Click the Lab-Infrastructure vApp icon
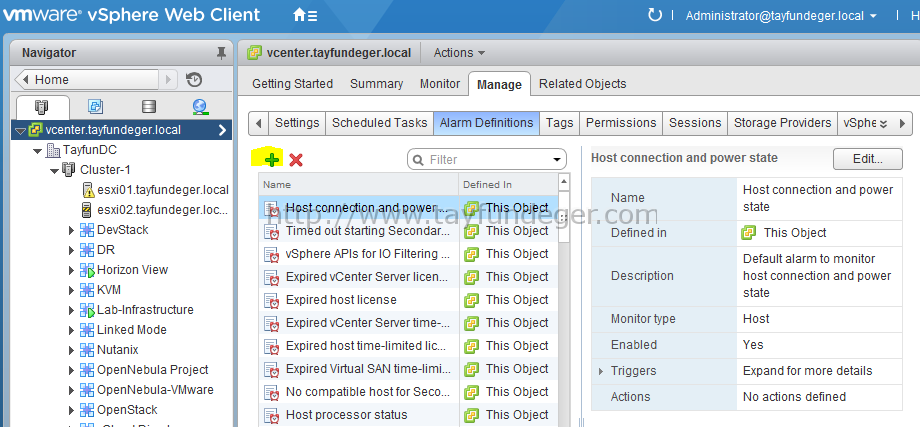Image resolution: width=920 pixels, height=427 pixels. coord(87,310)
